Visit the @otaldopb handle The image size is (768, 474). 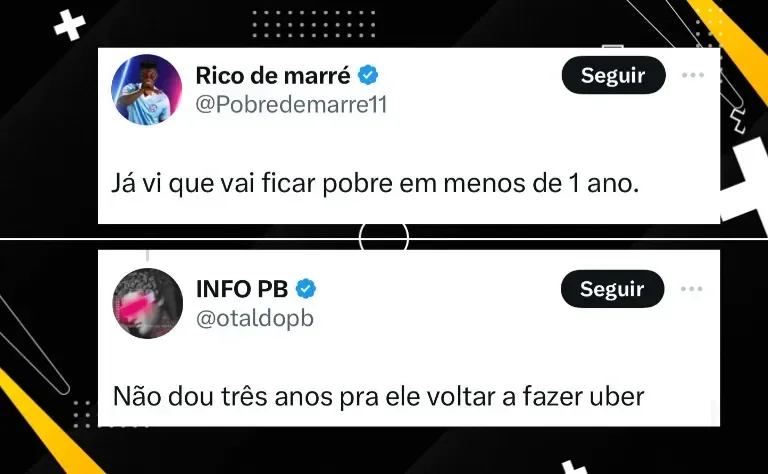(255, 319)
